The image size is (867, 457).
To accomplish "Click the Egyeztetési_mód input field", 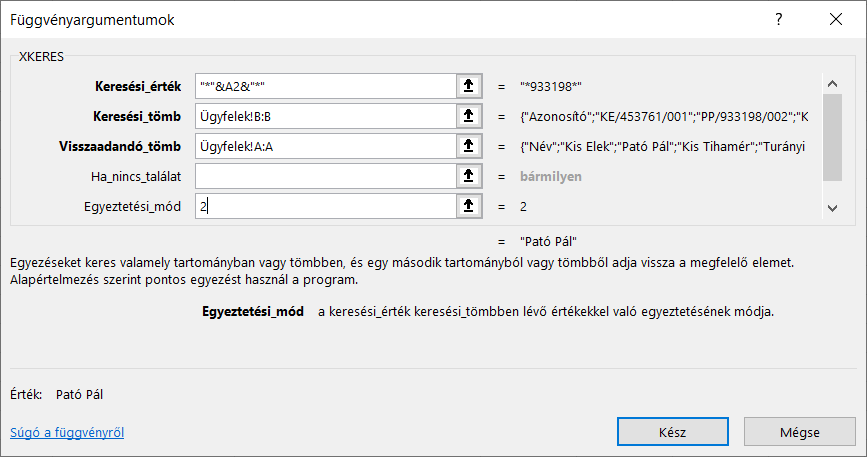I will 323,207.
